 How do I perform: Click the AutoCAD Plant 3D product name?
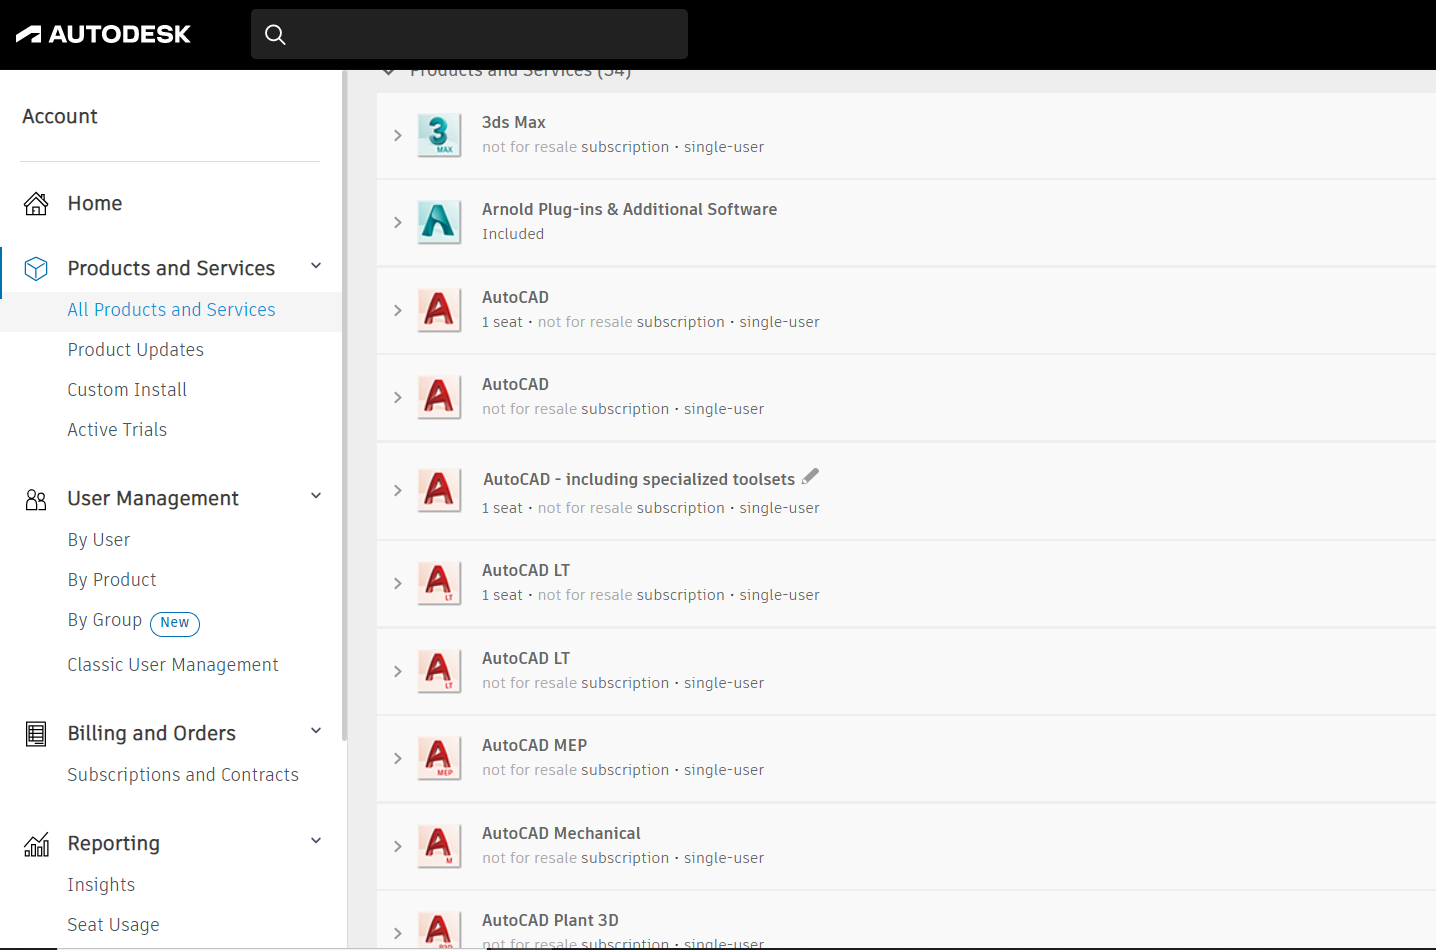tap(550, 920)
